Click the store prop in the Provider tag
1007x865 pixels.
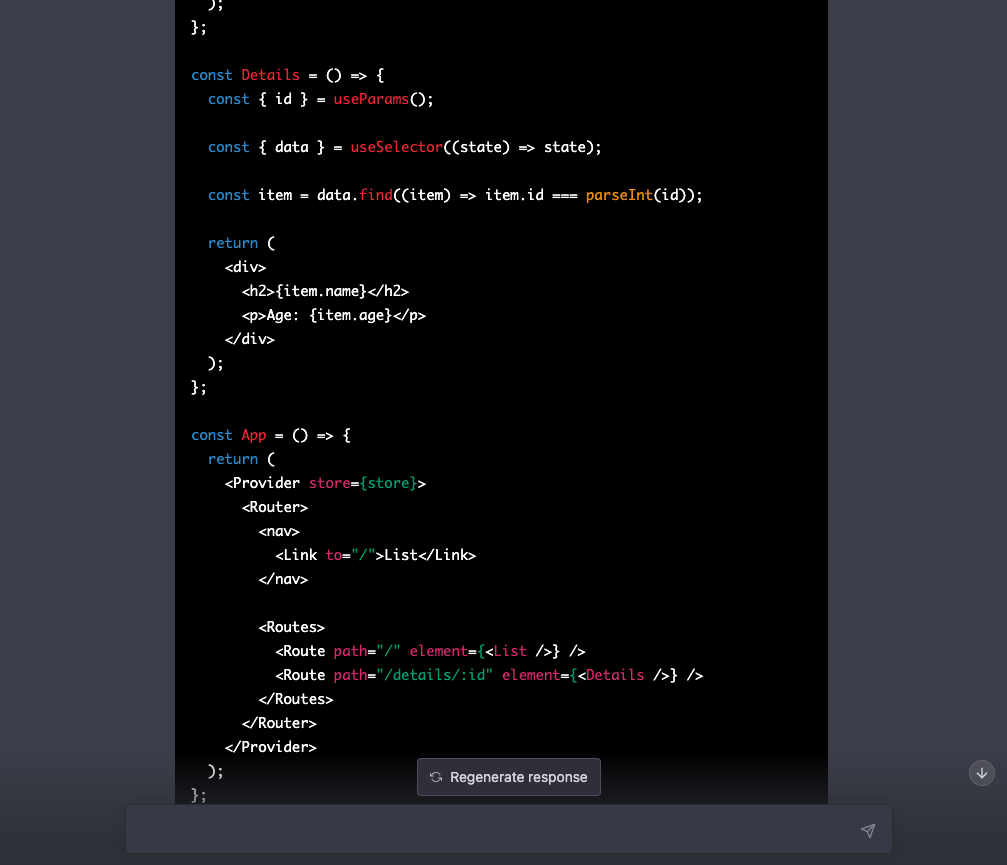329,483
